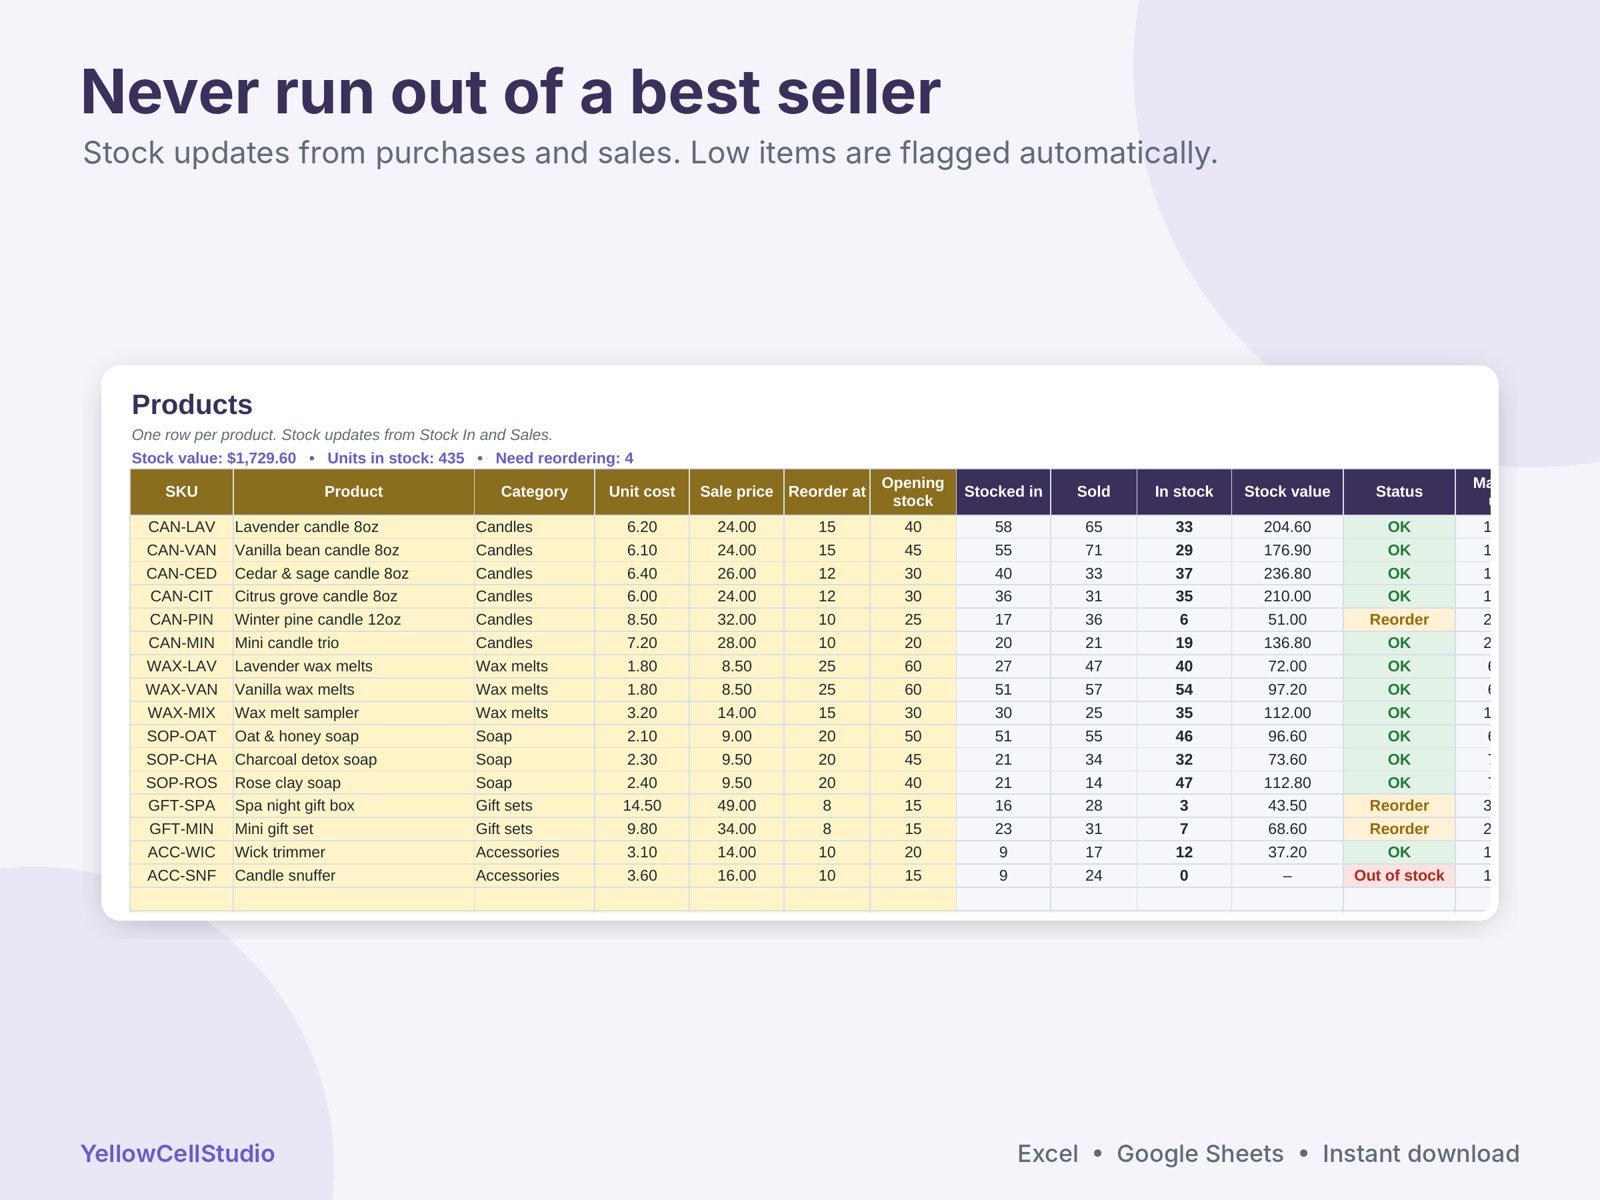Select the "Lavender candle 8oz" product cell
Screen dimensions: 1600x1200
point(353,527)
